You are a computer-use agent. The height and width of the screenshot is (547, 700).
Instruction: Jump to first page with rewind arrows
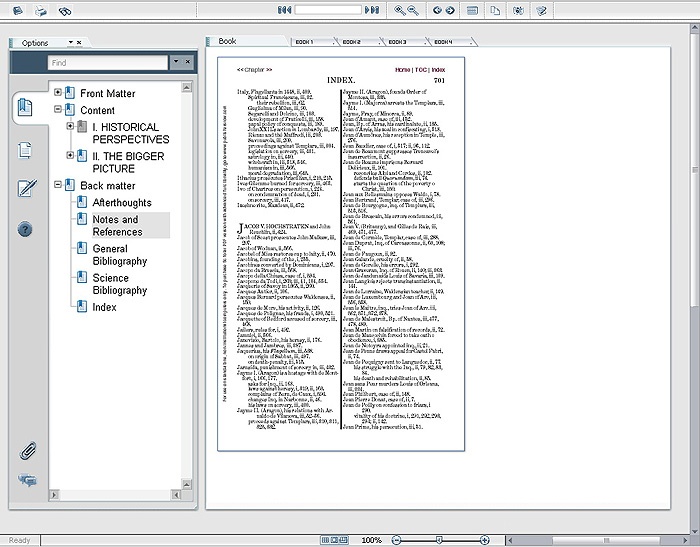coord(284,10)
